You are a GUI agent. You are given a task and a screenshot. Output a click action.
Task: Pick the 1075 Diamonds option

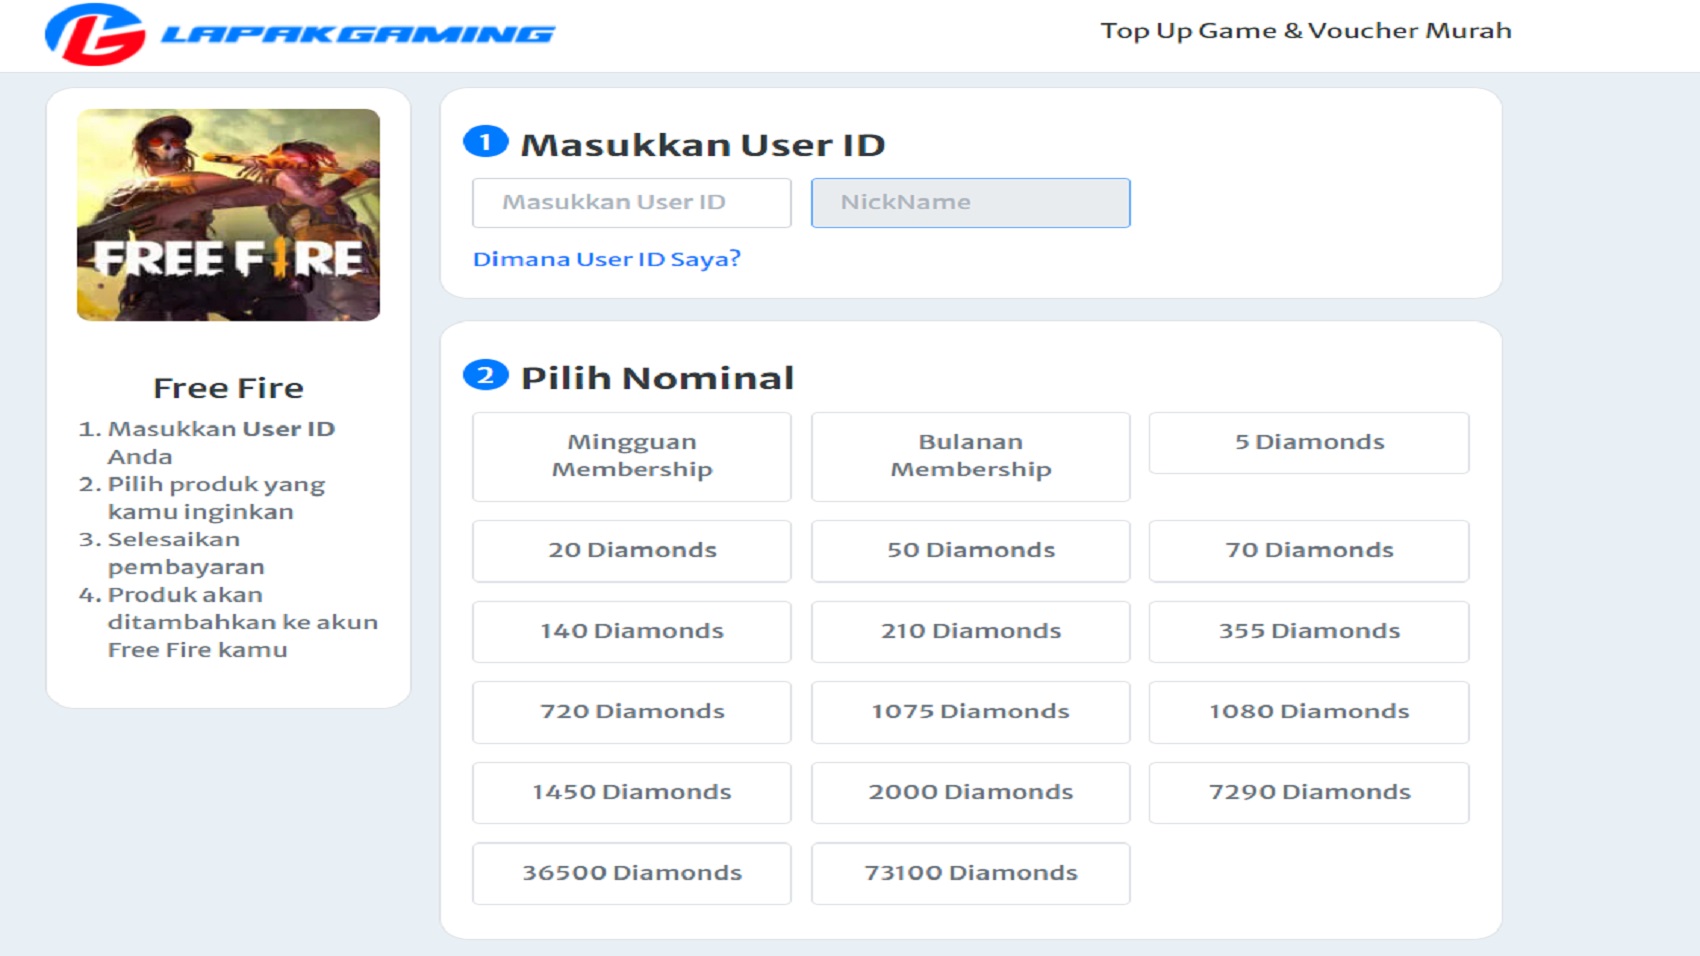(x=969, y=712)
